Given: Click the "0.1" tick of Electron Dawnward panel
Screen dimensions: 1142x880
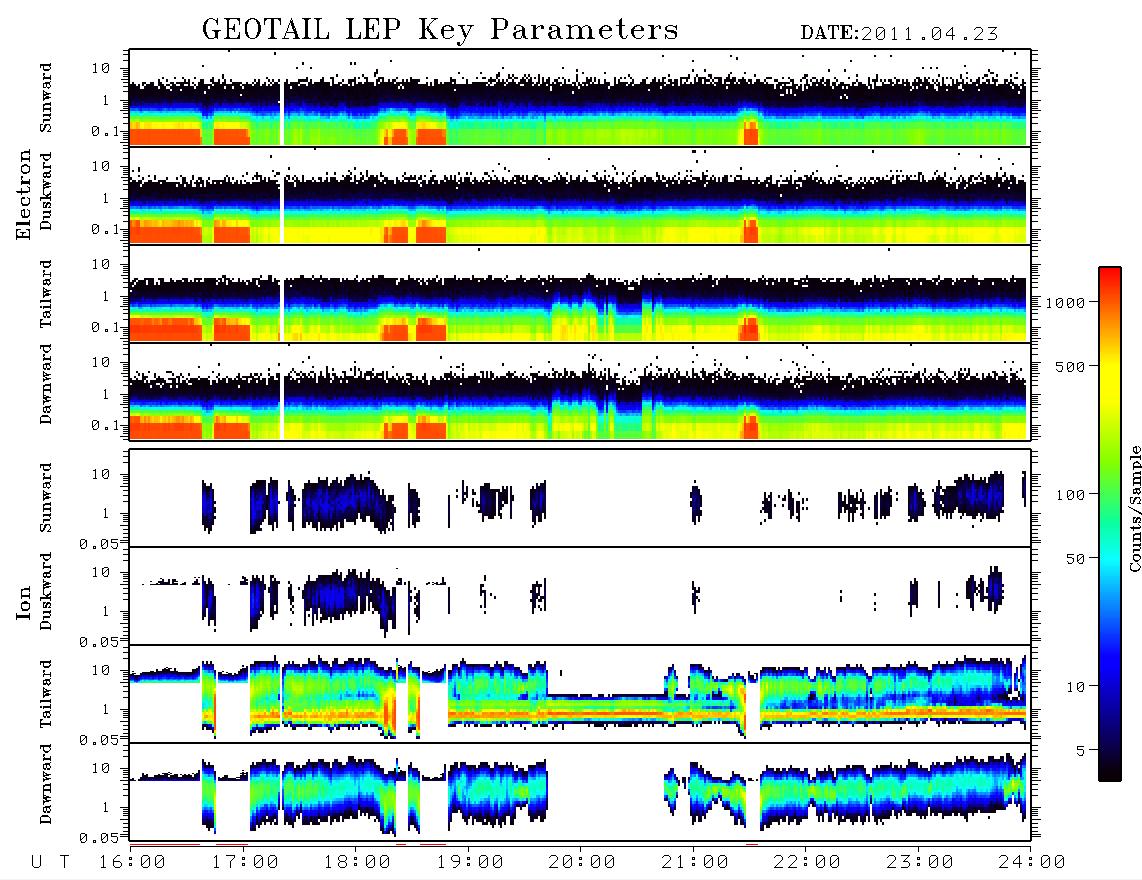Looking at the screenshot, I should pyautogui.click(x=104, y=425).
